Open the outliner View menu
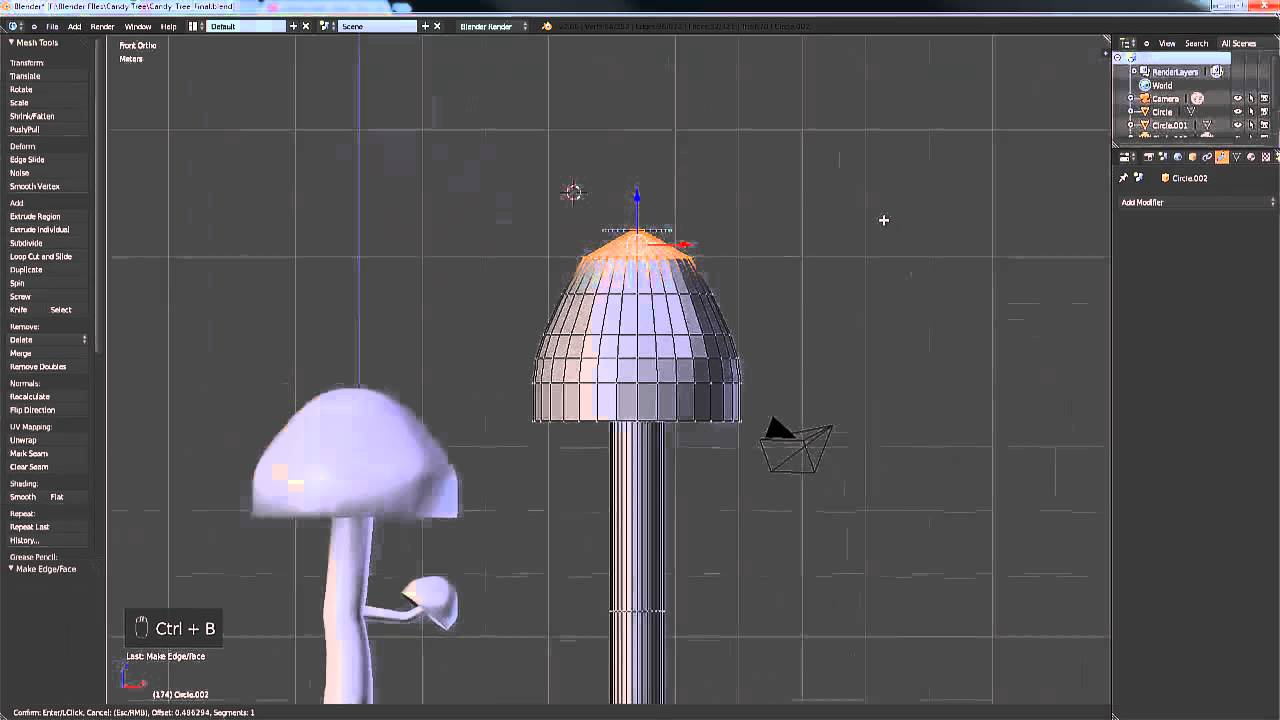Image resolution: width=1280 pixels, height=720 pixels. coord(1167,43)
